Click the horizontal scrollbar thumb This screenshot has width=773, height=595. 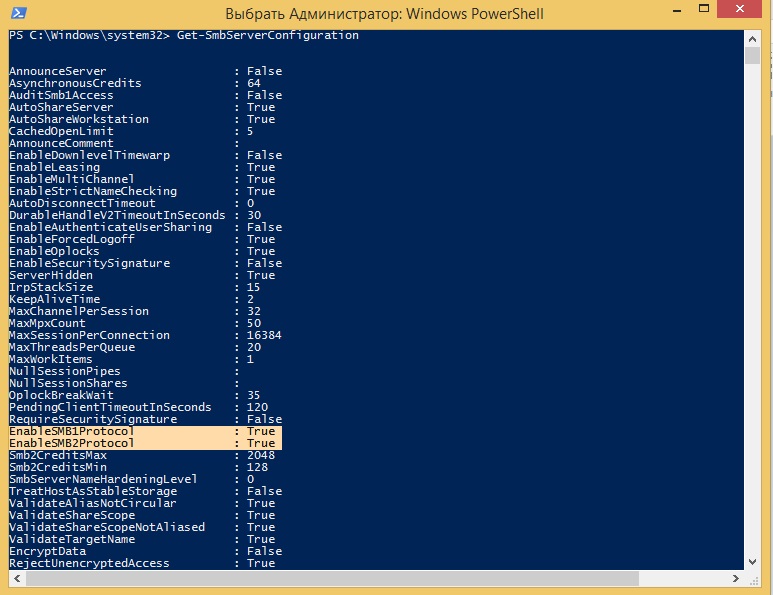[x=332, y=578]
